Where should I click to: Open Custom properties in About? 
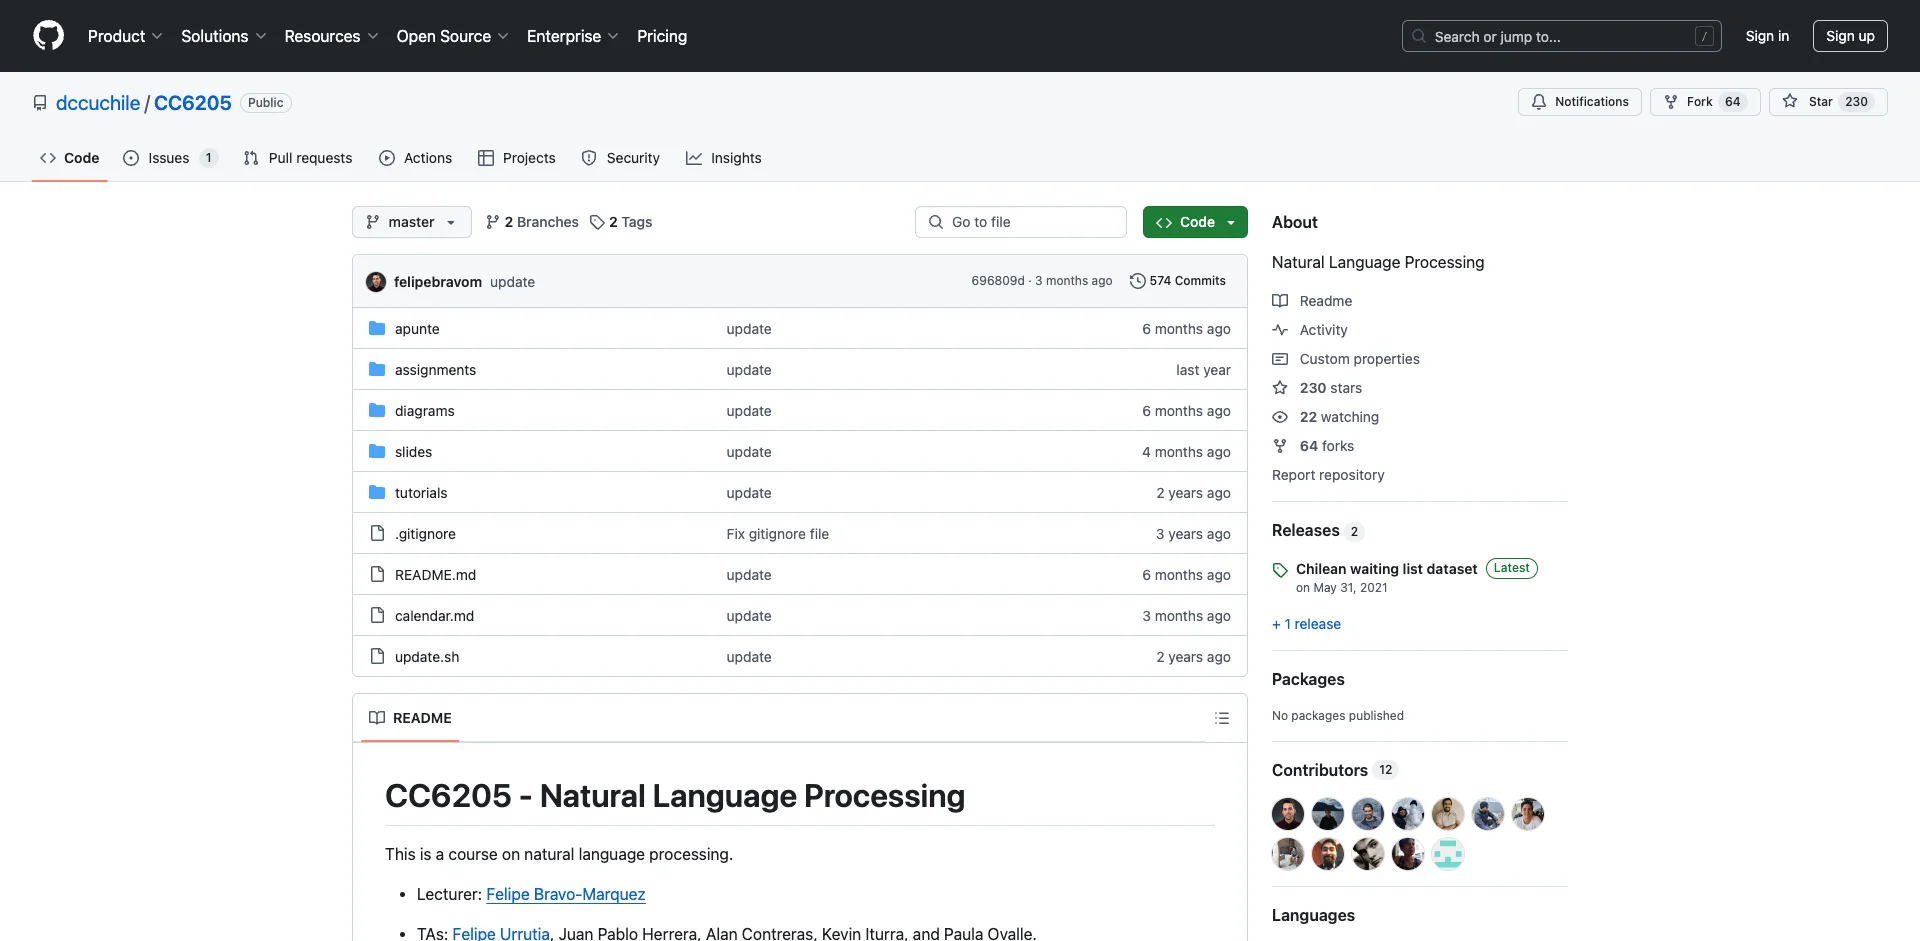(x=1346, y=359)
